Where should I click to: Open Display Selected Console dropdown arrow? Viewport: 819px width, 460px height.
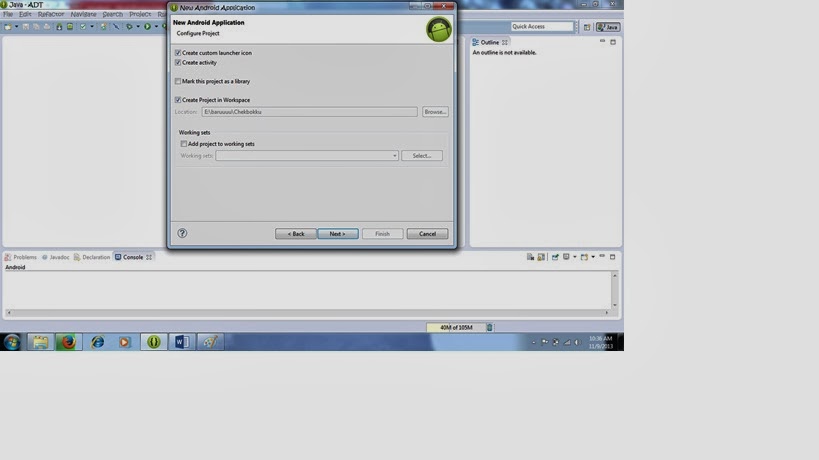tap(575, 257)
